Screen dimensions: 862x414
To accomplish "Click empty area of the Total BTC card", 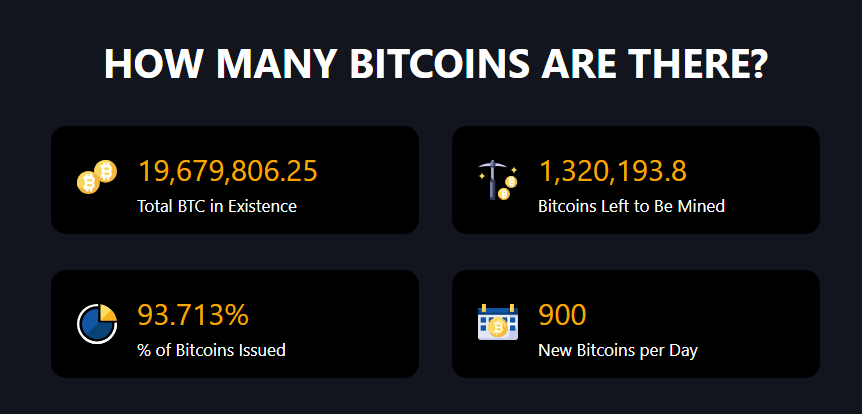I will 370,180.
